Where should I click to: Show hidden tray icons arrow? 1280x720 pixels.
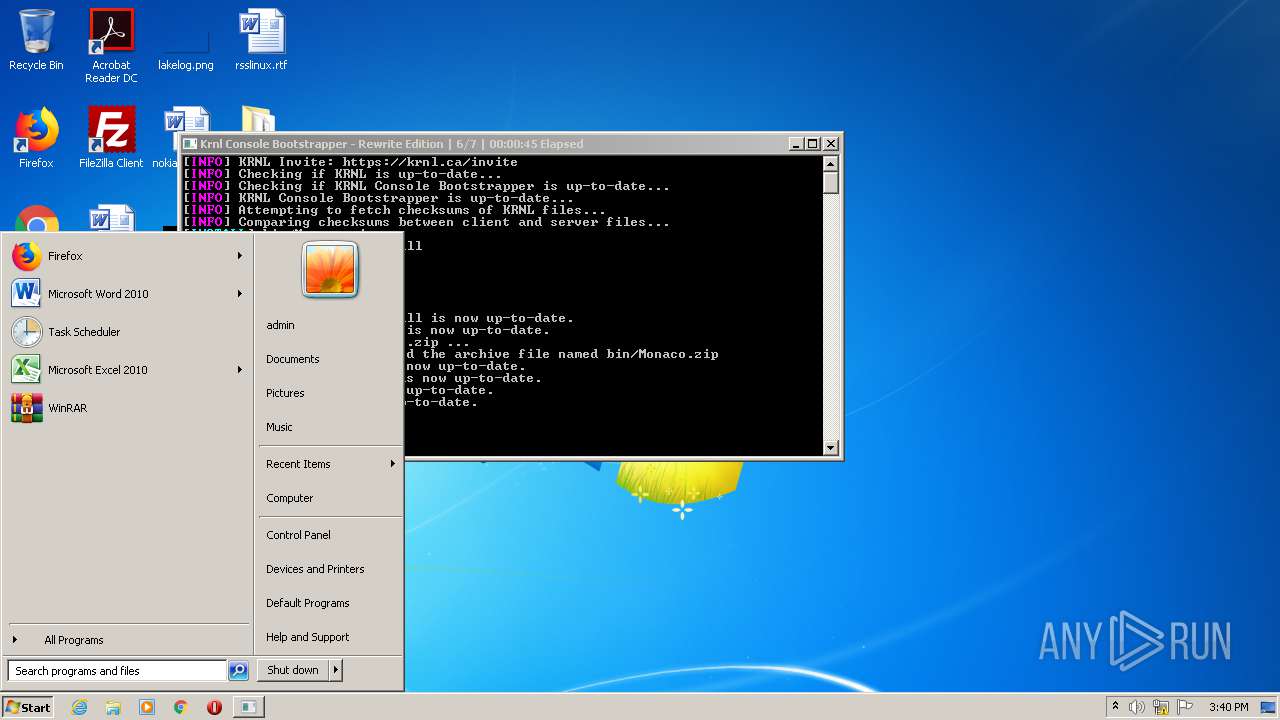(1116, 707)
